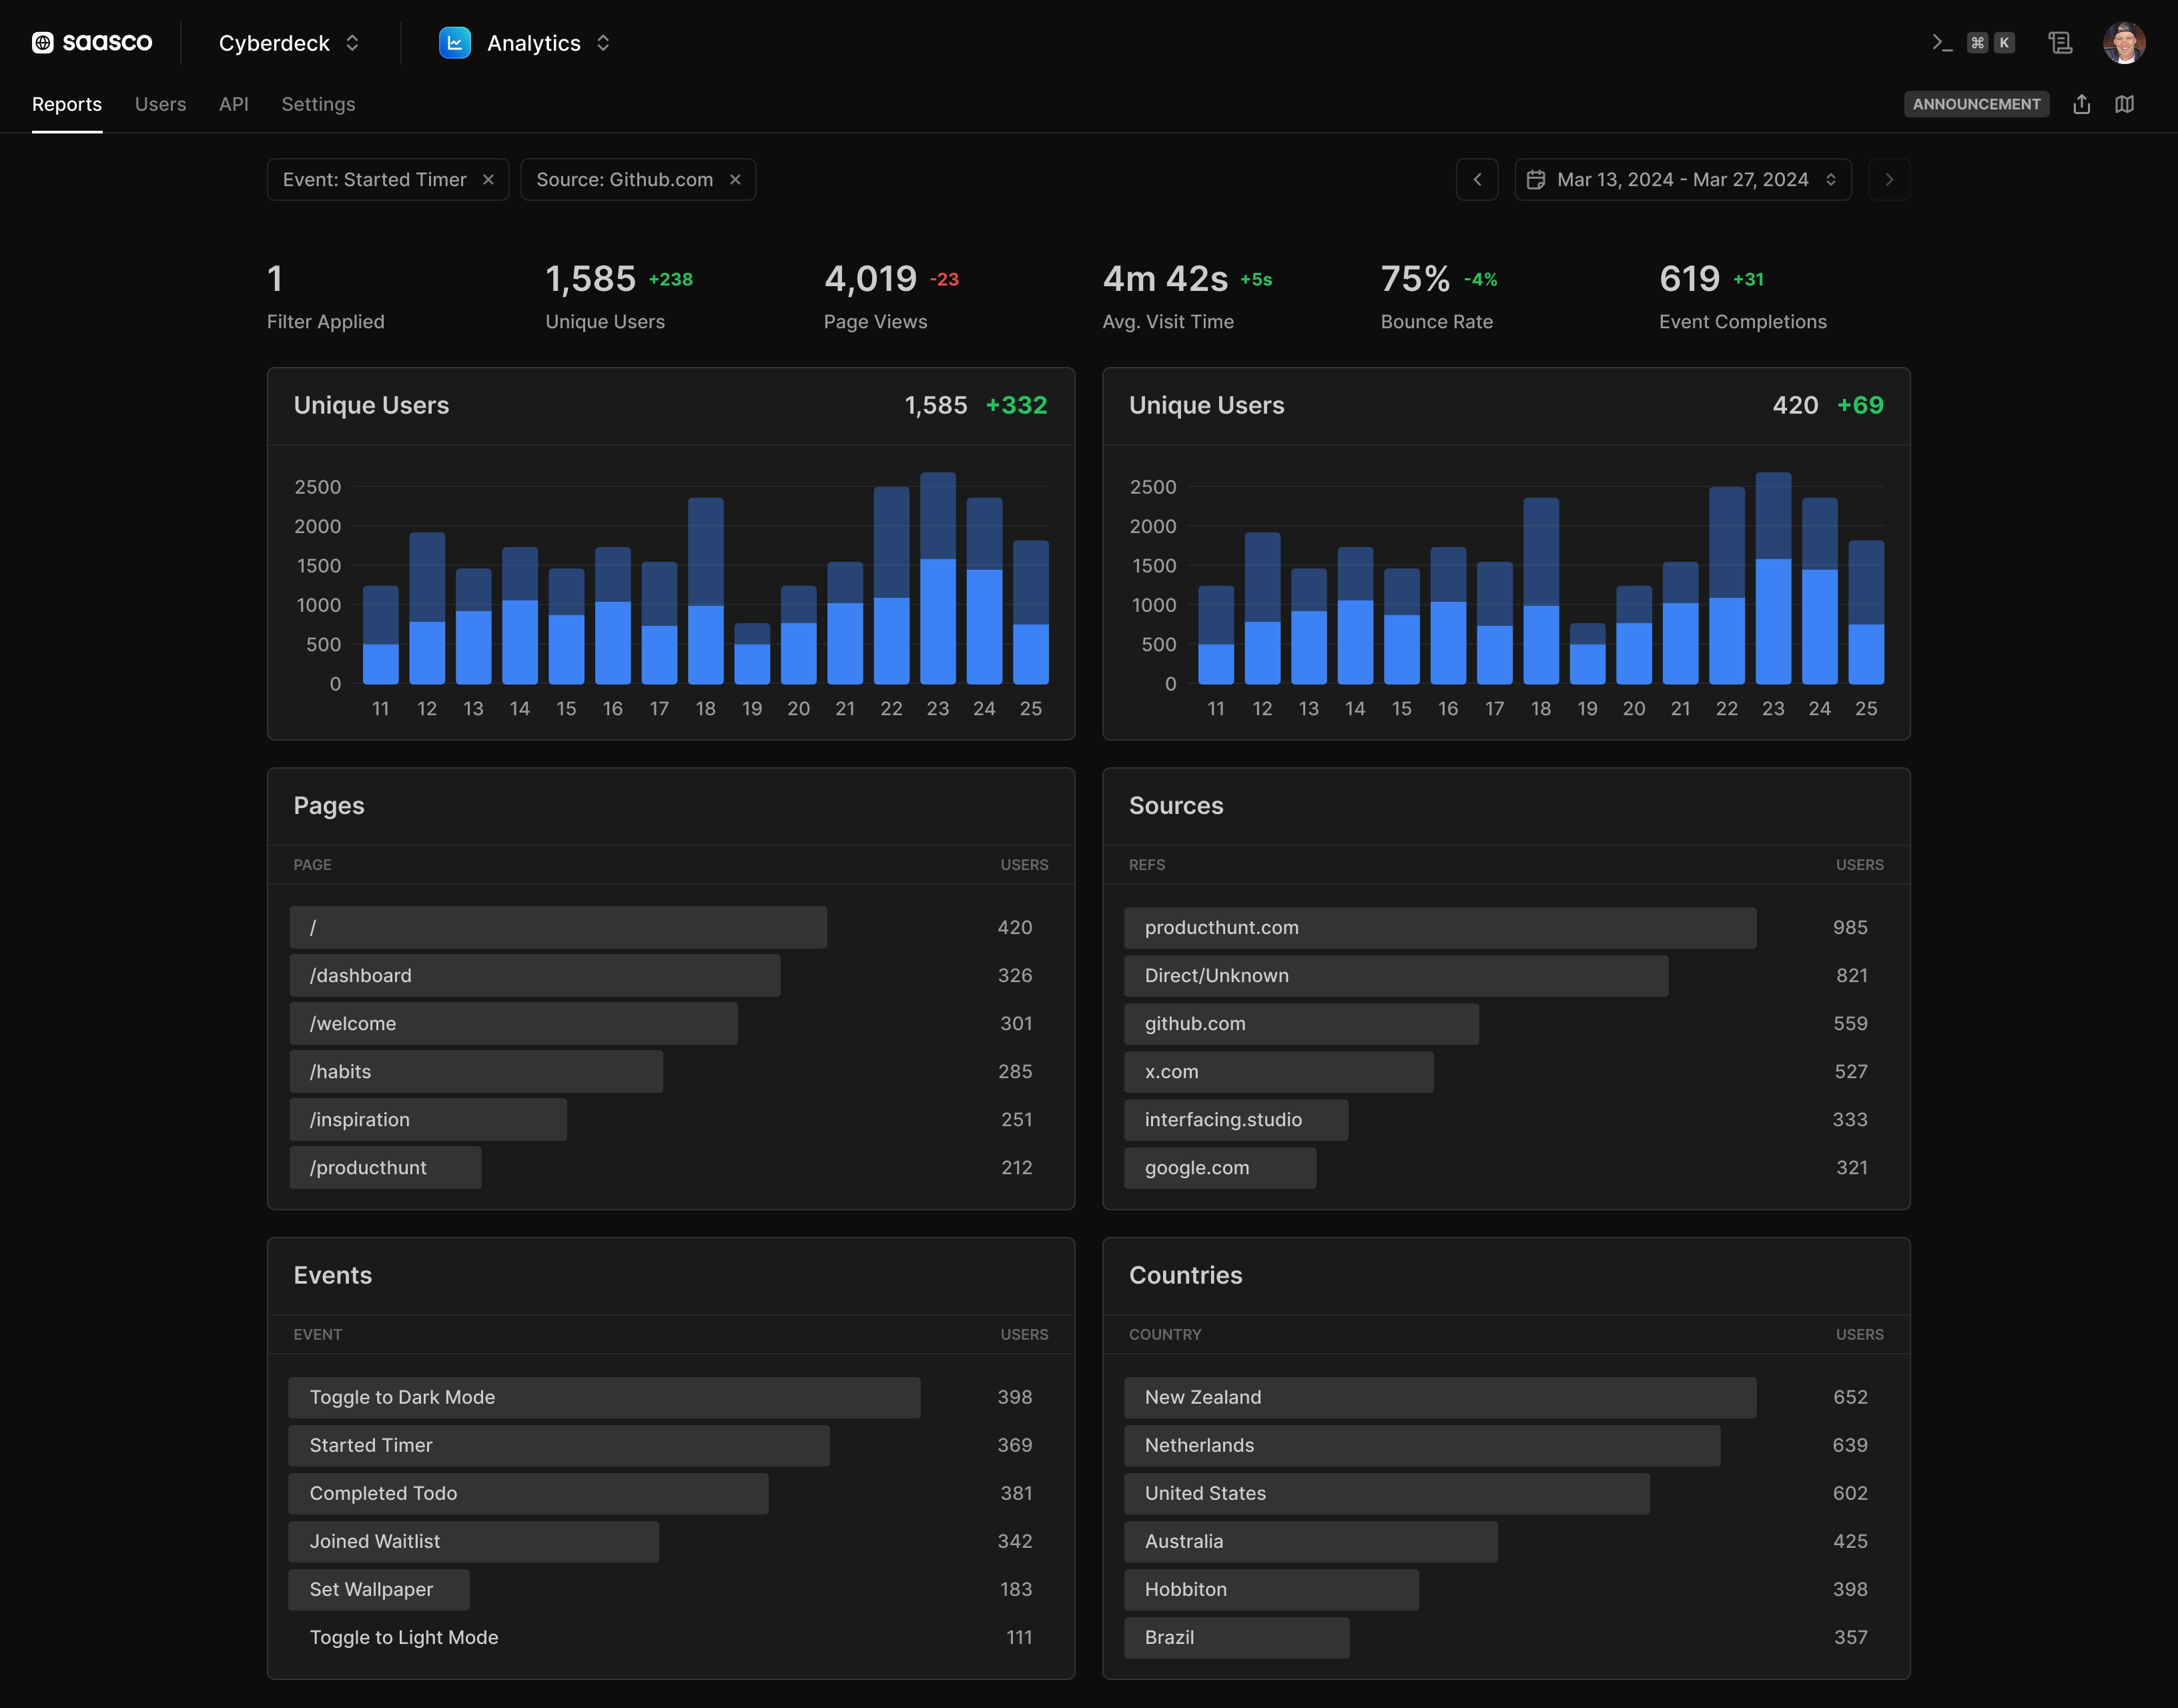Open the user profile avatar
This screenshot has height=1708, width=2178.
[x=2124, y=43]
